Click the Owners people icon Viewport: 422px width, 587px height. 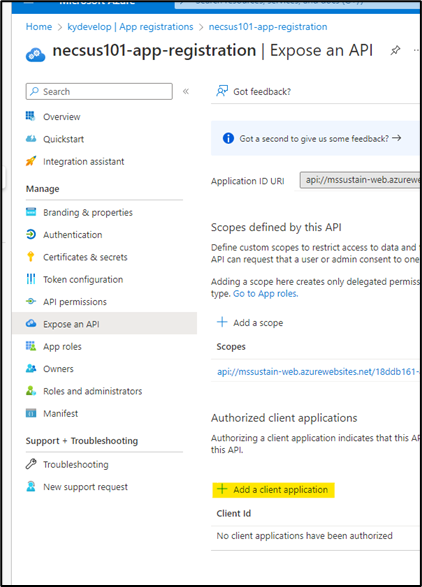tap(31, 369)
